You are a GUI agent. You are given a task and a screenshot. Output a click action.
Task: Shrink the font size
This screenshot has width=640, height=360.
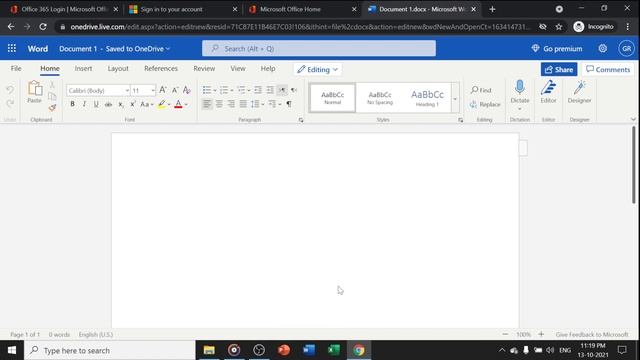(175, 90)
